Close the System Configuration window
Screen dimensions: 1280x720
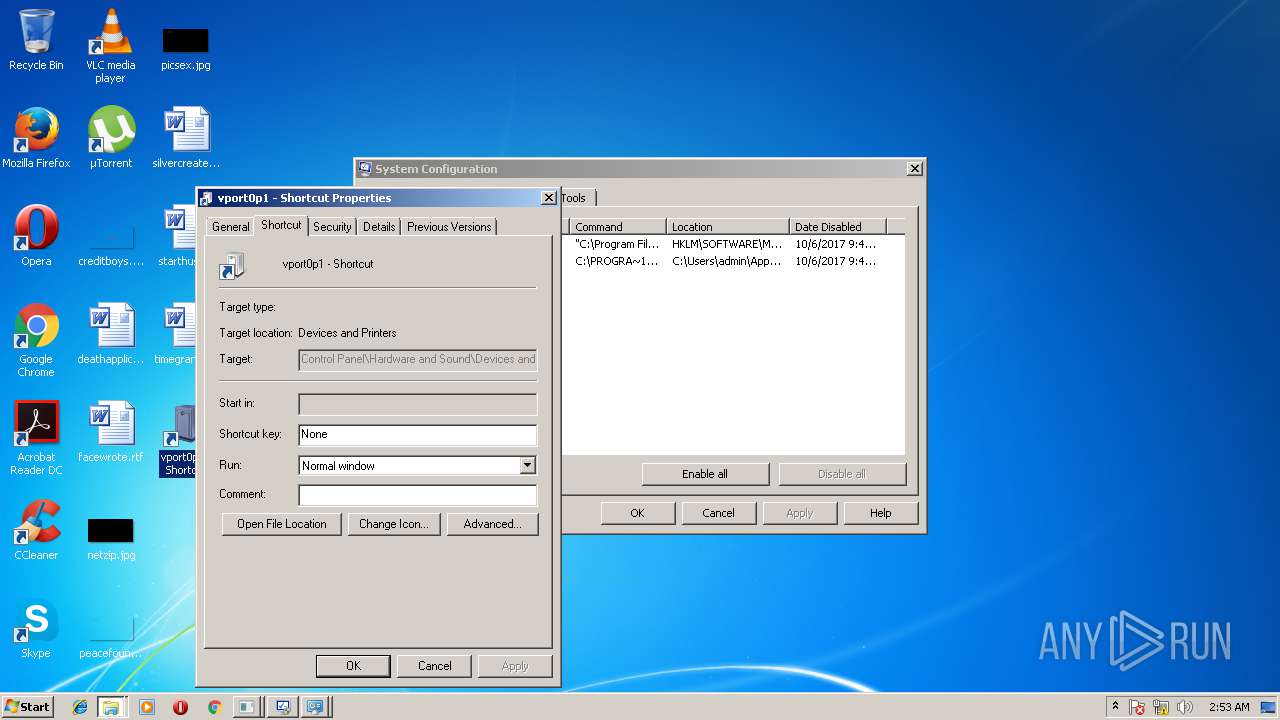point(914,169)
